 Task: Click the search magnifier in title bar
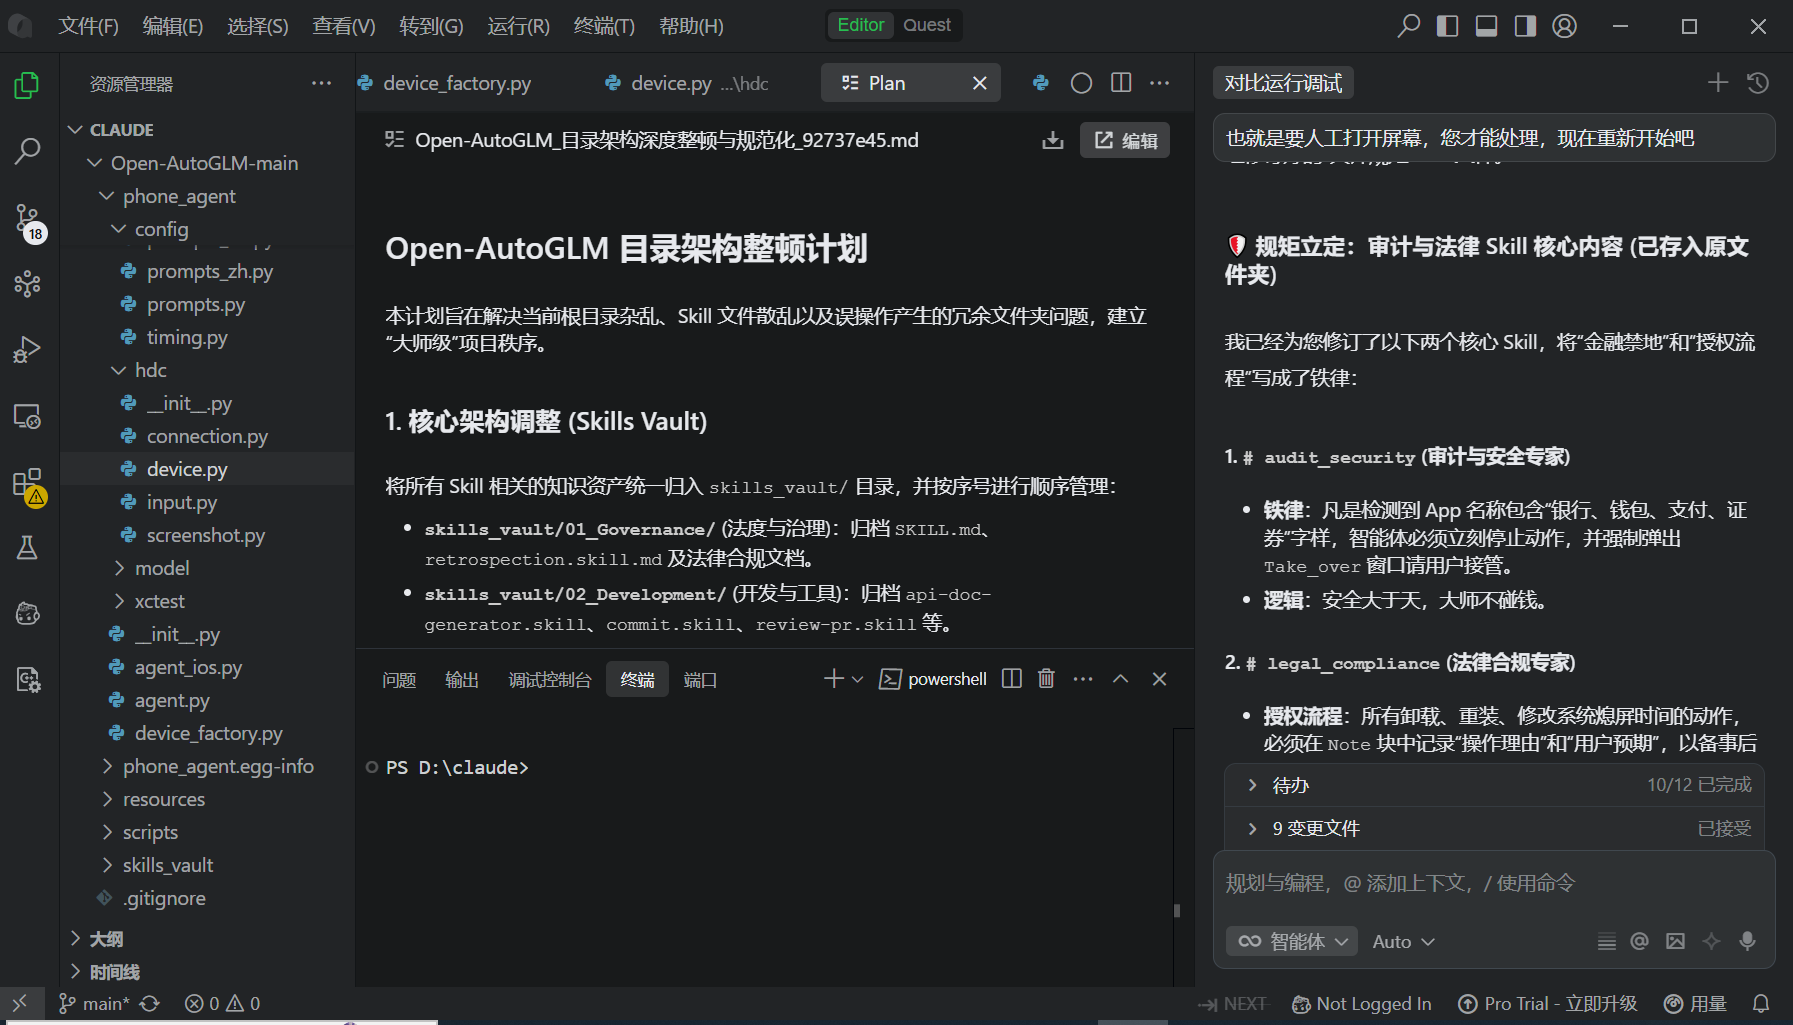1408,26
